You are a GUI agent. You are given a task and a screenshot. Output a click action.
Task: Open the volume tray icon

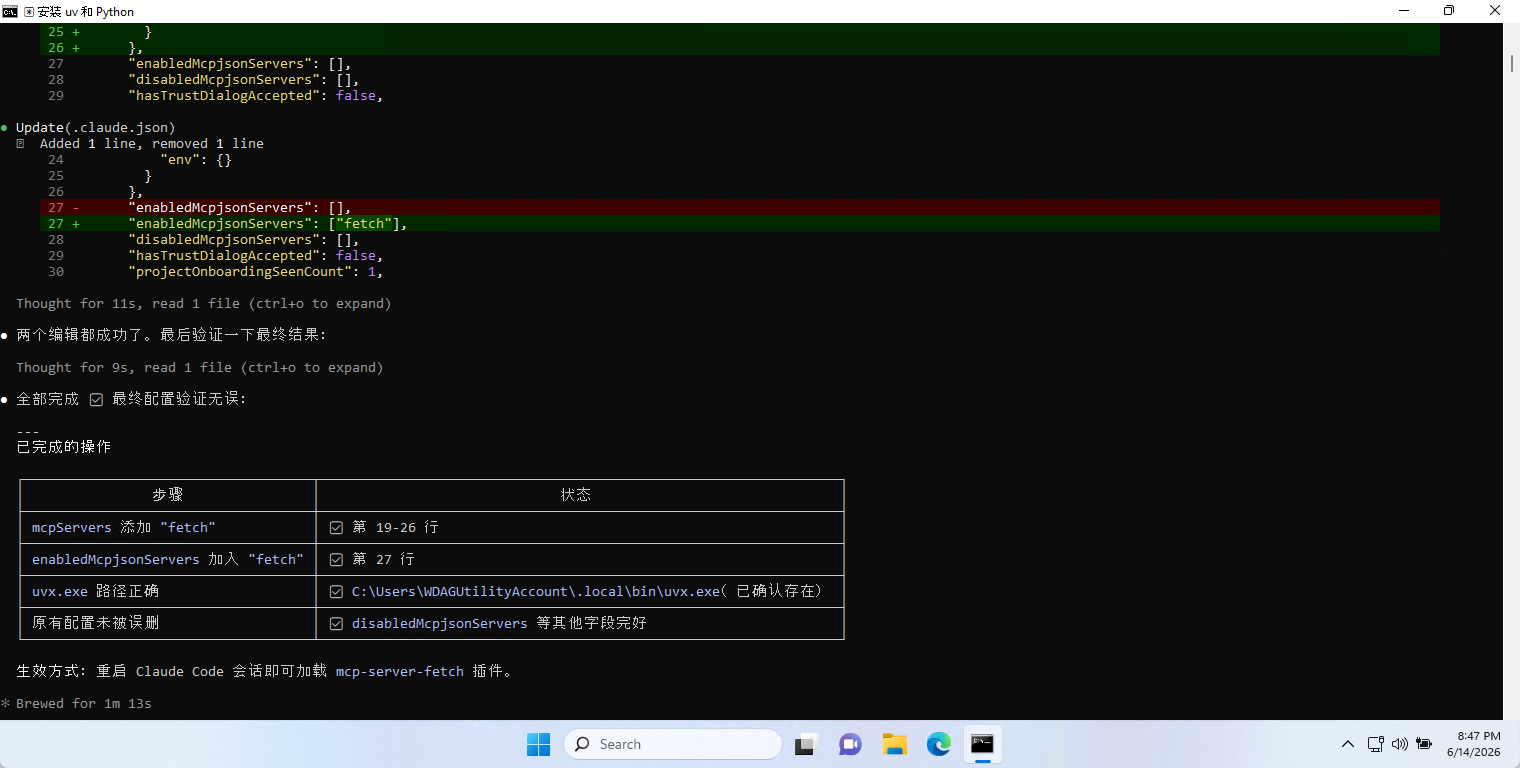[x=1400, y=744]
